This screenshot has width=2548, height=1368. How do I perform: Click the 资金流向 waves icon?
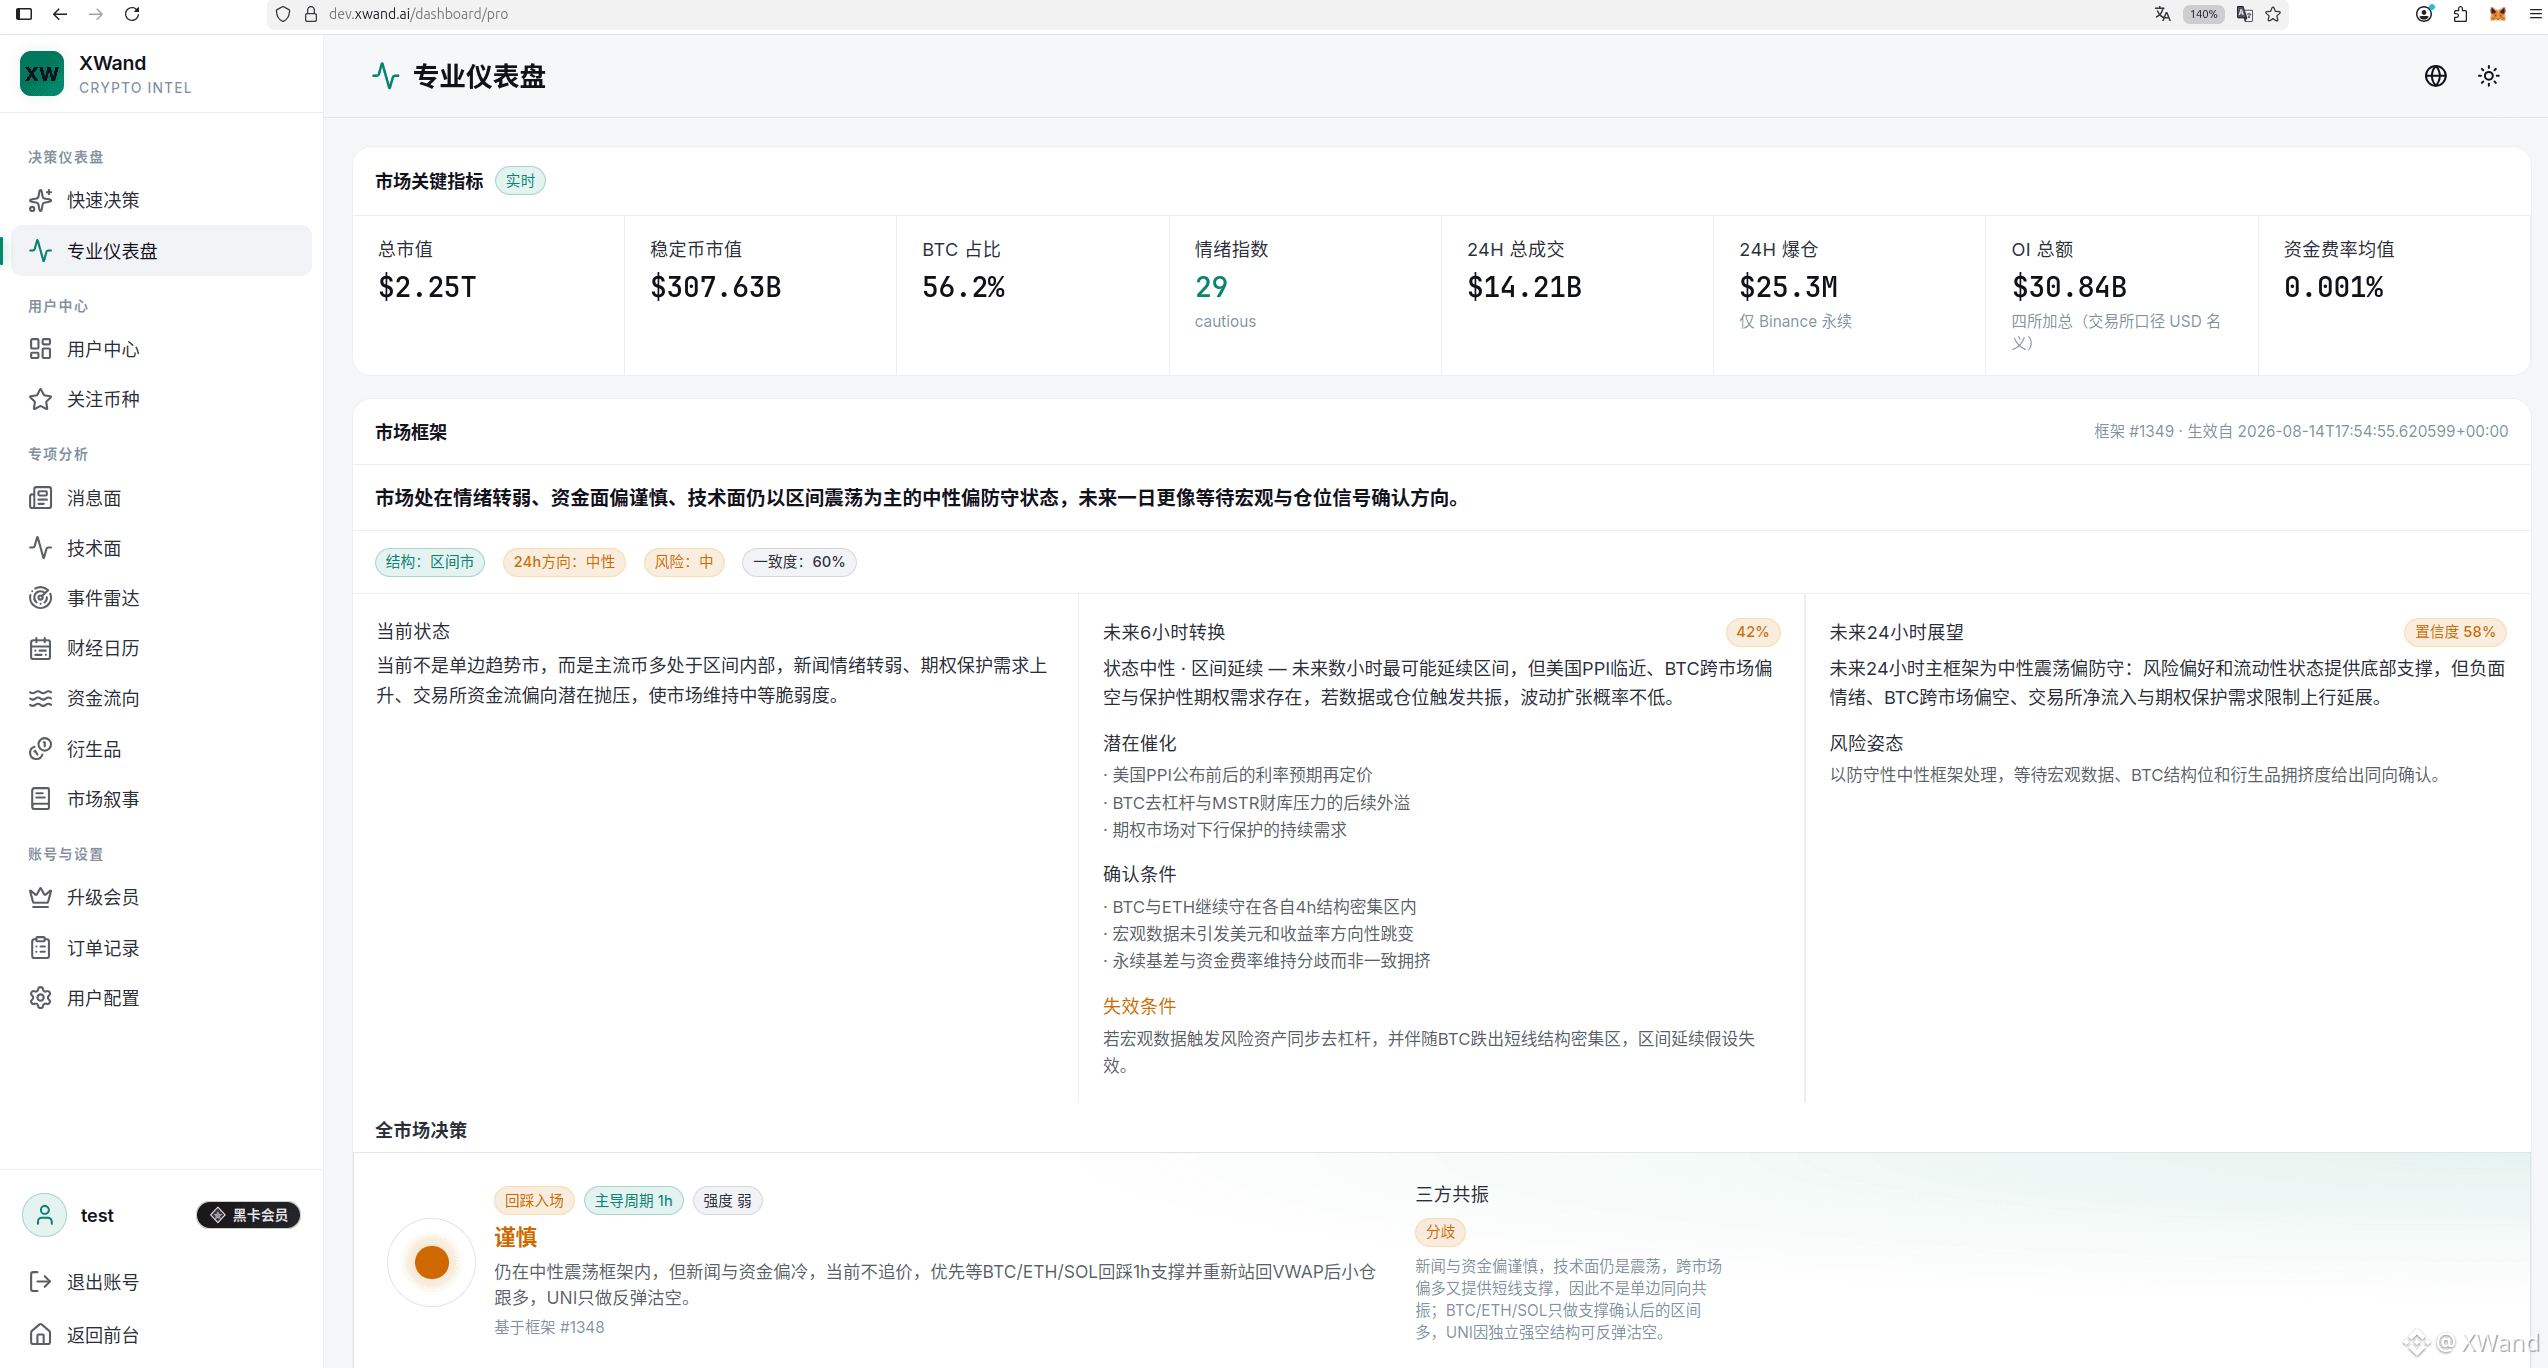pos(40,698)
